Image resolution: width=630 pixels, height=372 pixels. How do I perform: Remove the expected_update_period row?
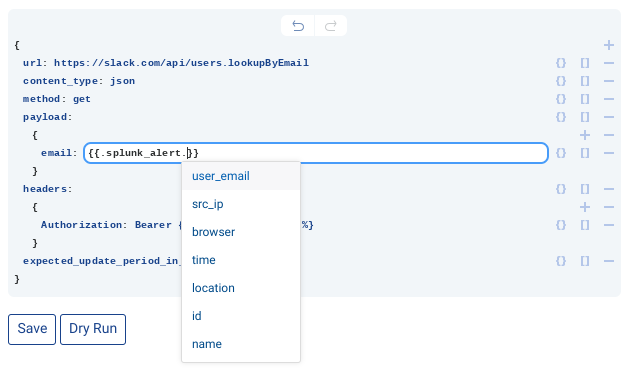point(609,261)
